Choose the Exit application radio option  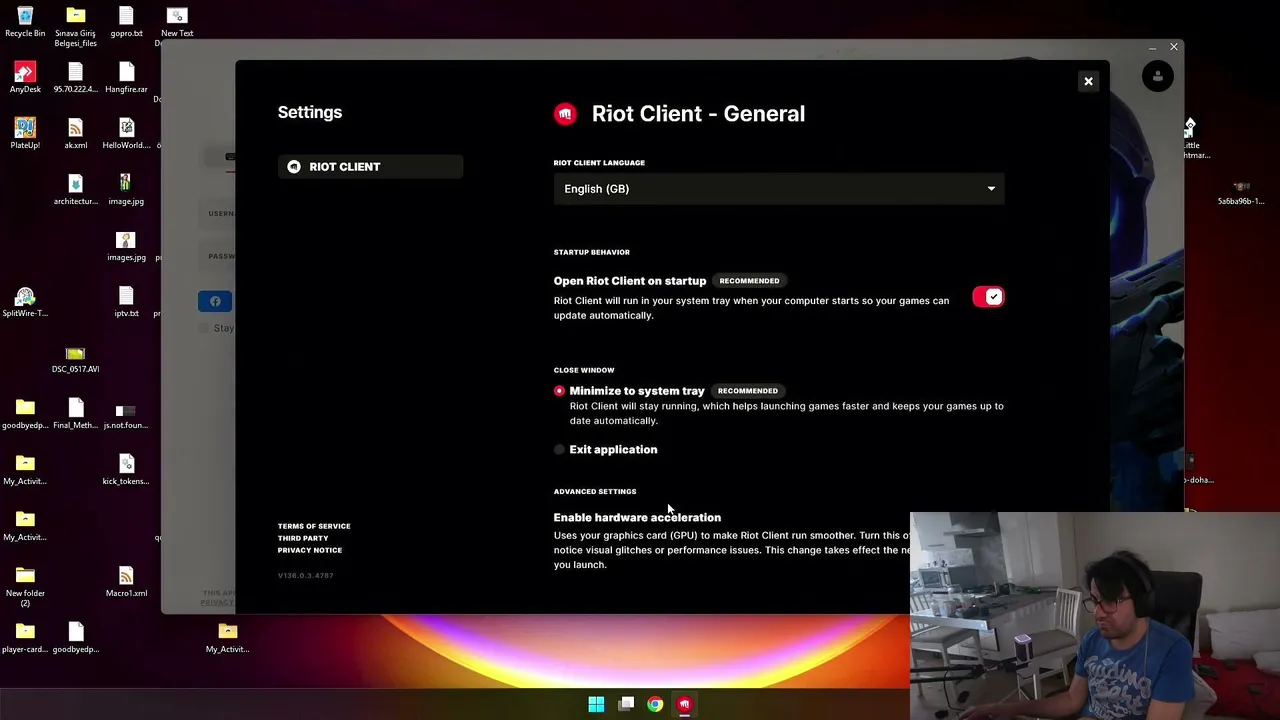[559, 450]
